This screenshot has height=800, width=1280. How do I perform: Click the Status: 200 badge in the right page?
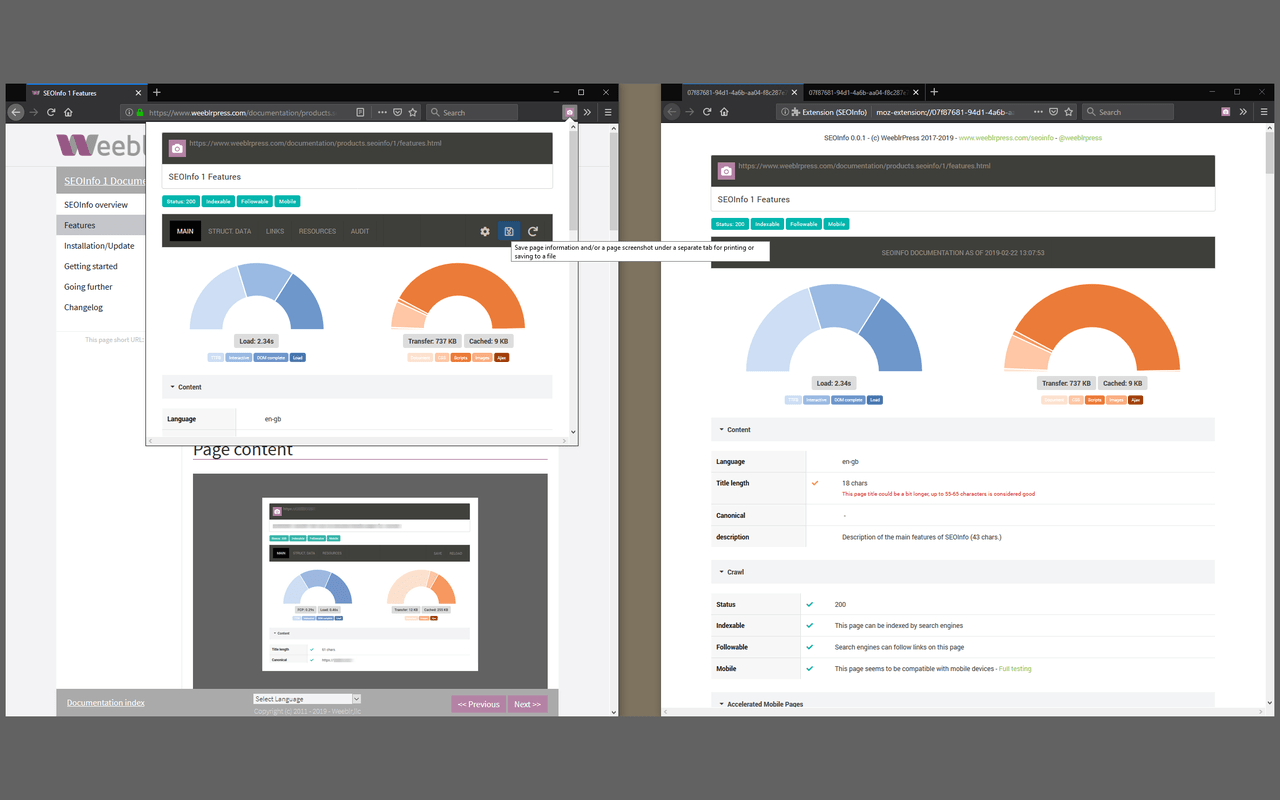click(x=730, y=224)
